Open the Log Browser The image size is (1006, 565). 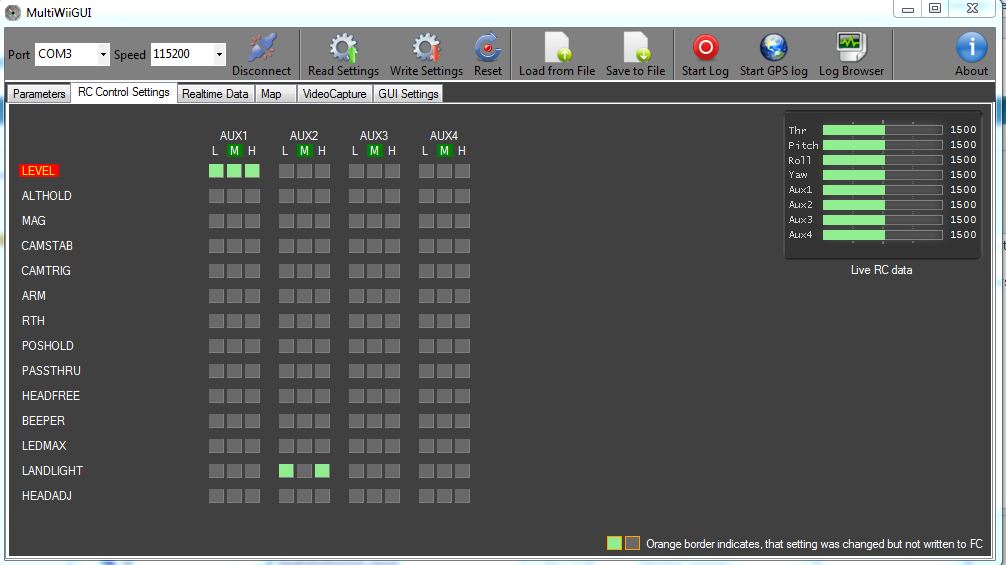point(851,48)
